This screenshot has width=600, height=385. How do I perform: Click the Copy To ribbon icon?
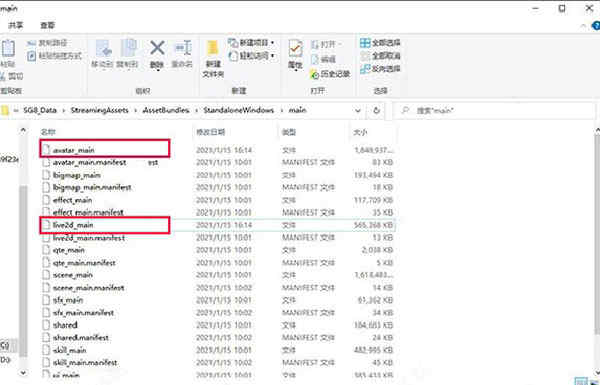[x=128, y=49]
